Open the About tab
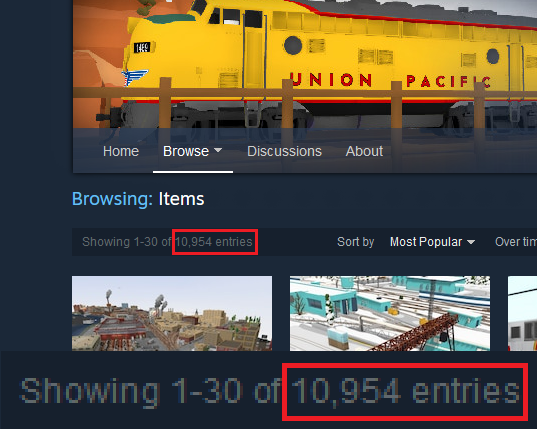This screenshot has height=429, width=537. pos(364,151)
